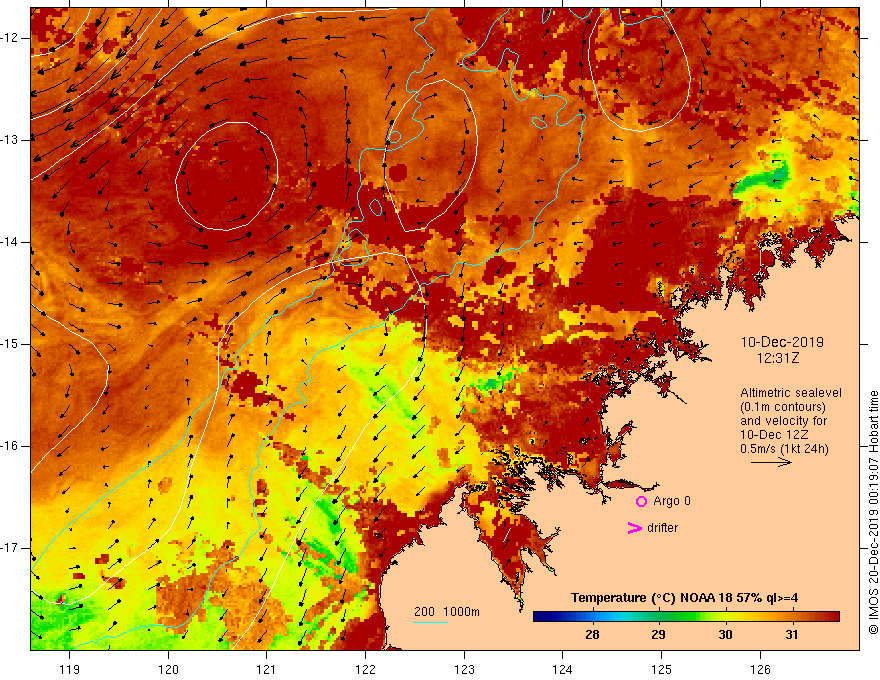Click the '30' temperature scale value
Image resolution: width=880 pixels, height=680 pixels.
coord(725,635)
